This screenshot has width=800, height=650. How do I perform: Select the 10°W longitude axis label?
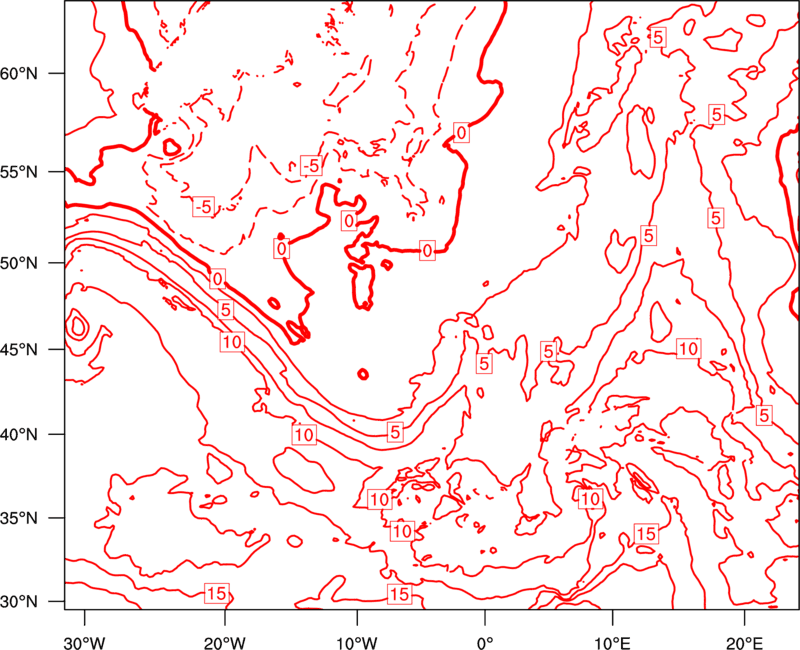click(357, 642)
